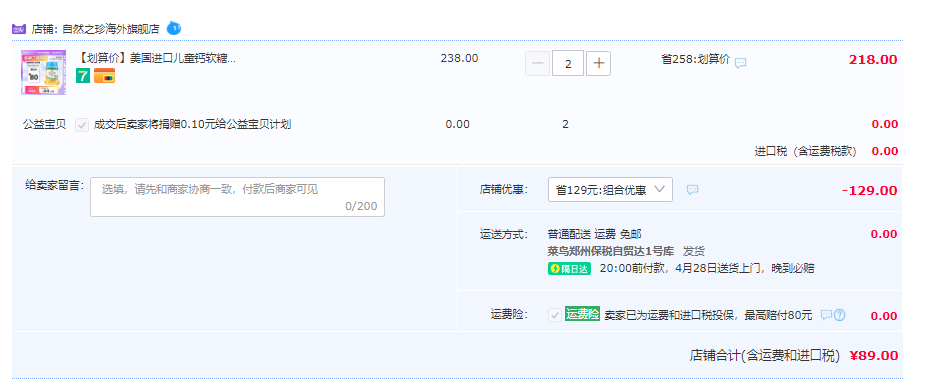Click the unit price 238.00
Viewport: 940px width, 389px height.
pyautogui.click(x=459, y=58)
